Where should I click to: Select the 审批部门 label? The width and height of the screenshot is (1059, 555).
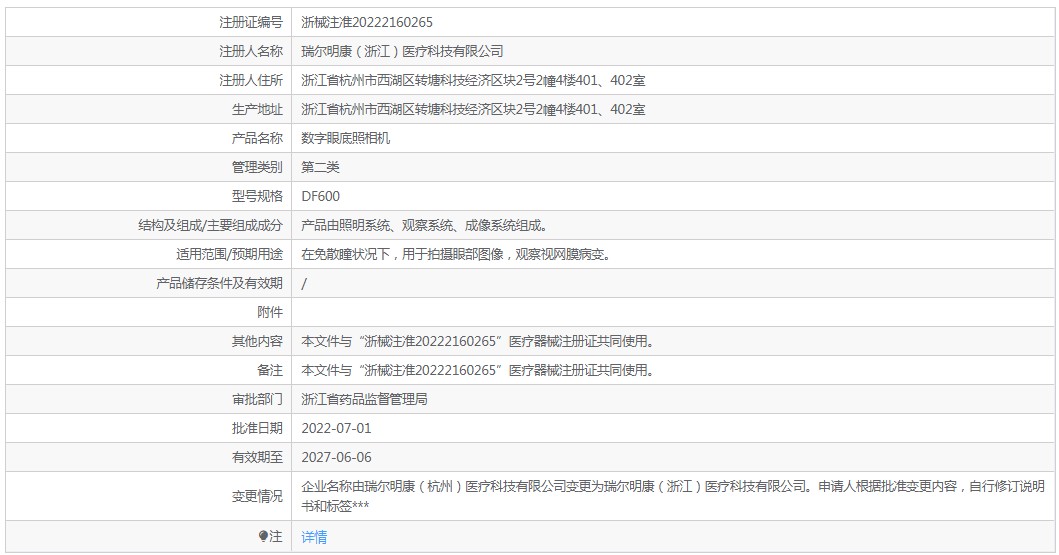(x=257, y=400)
